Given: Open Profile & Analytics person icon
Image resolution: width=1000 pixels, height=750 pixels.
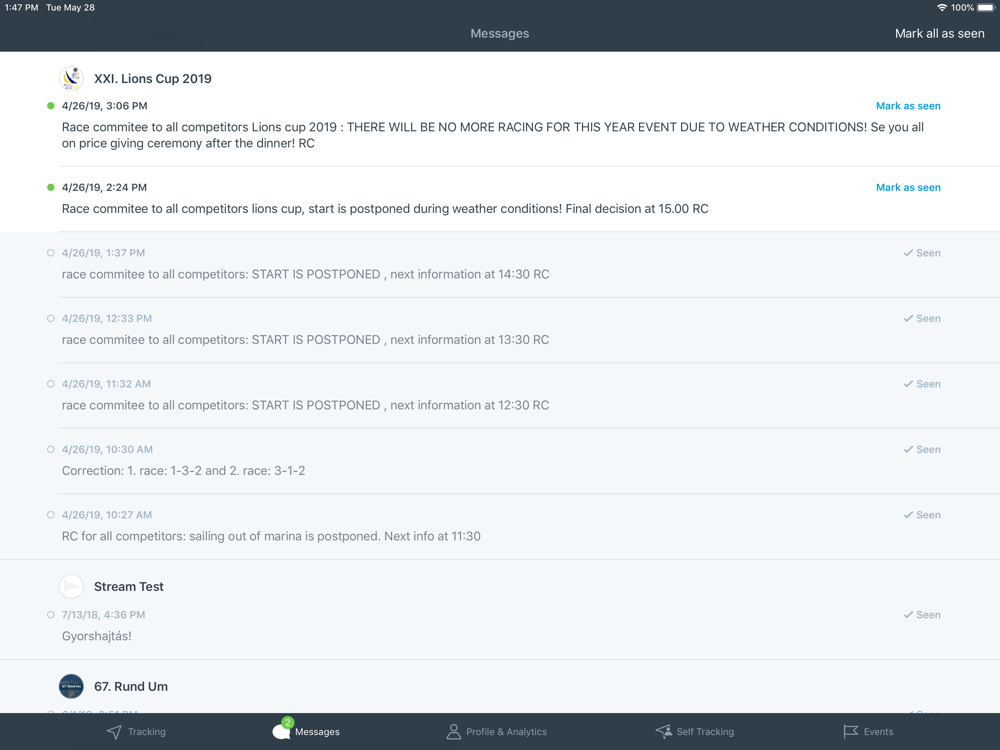Looking at the screenshot, I should [453, 732].
